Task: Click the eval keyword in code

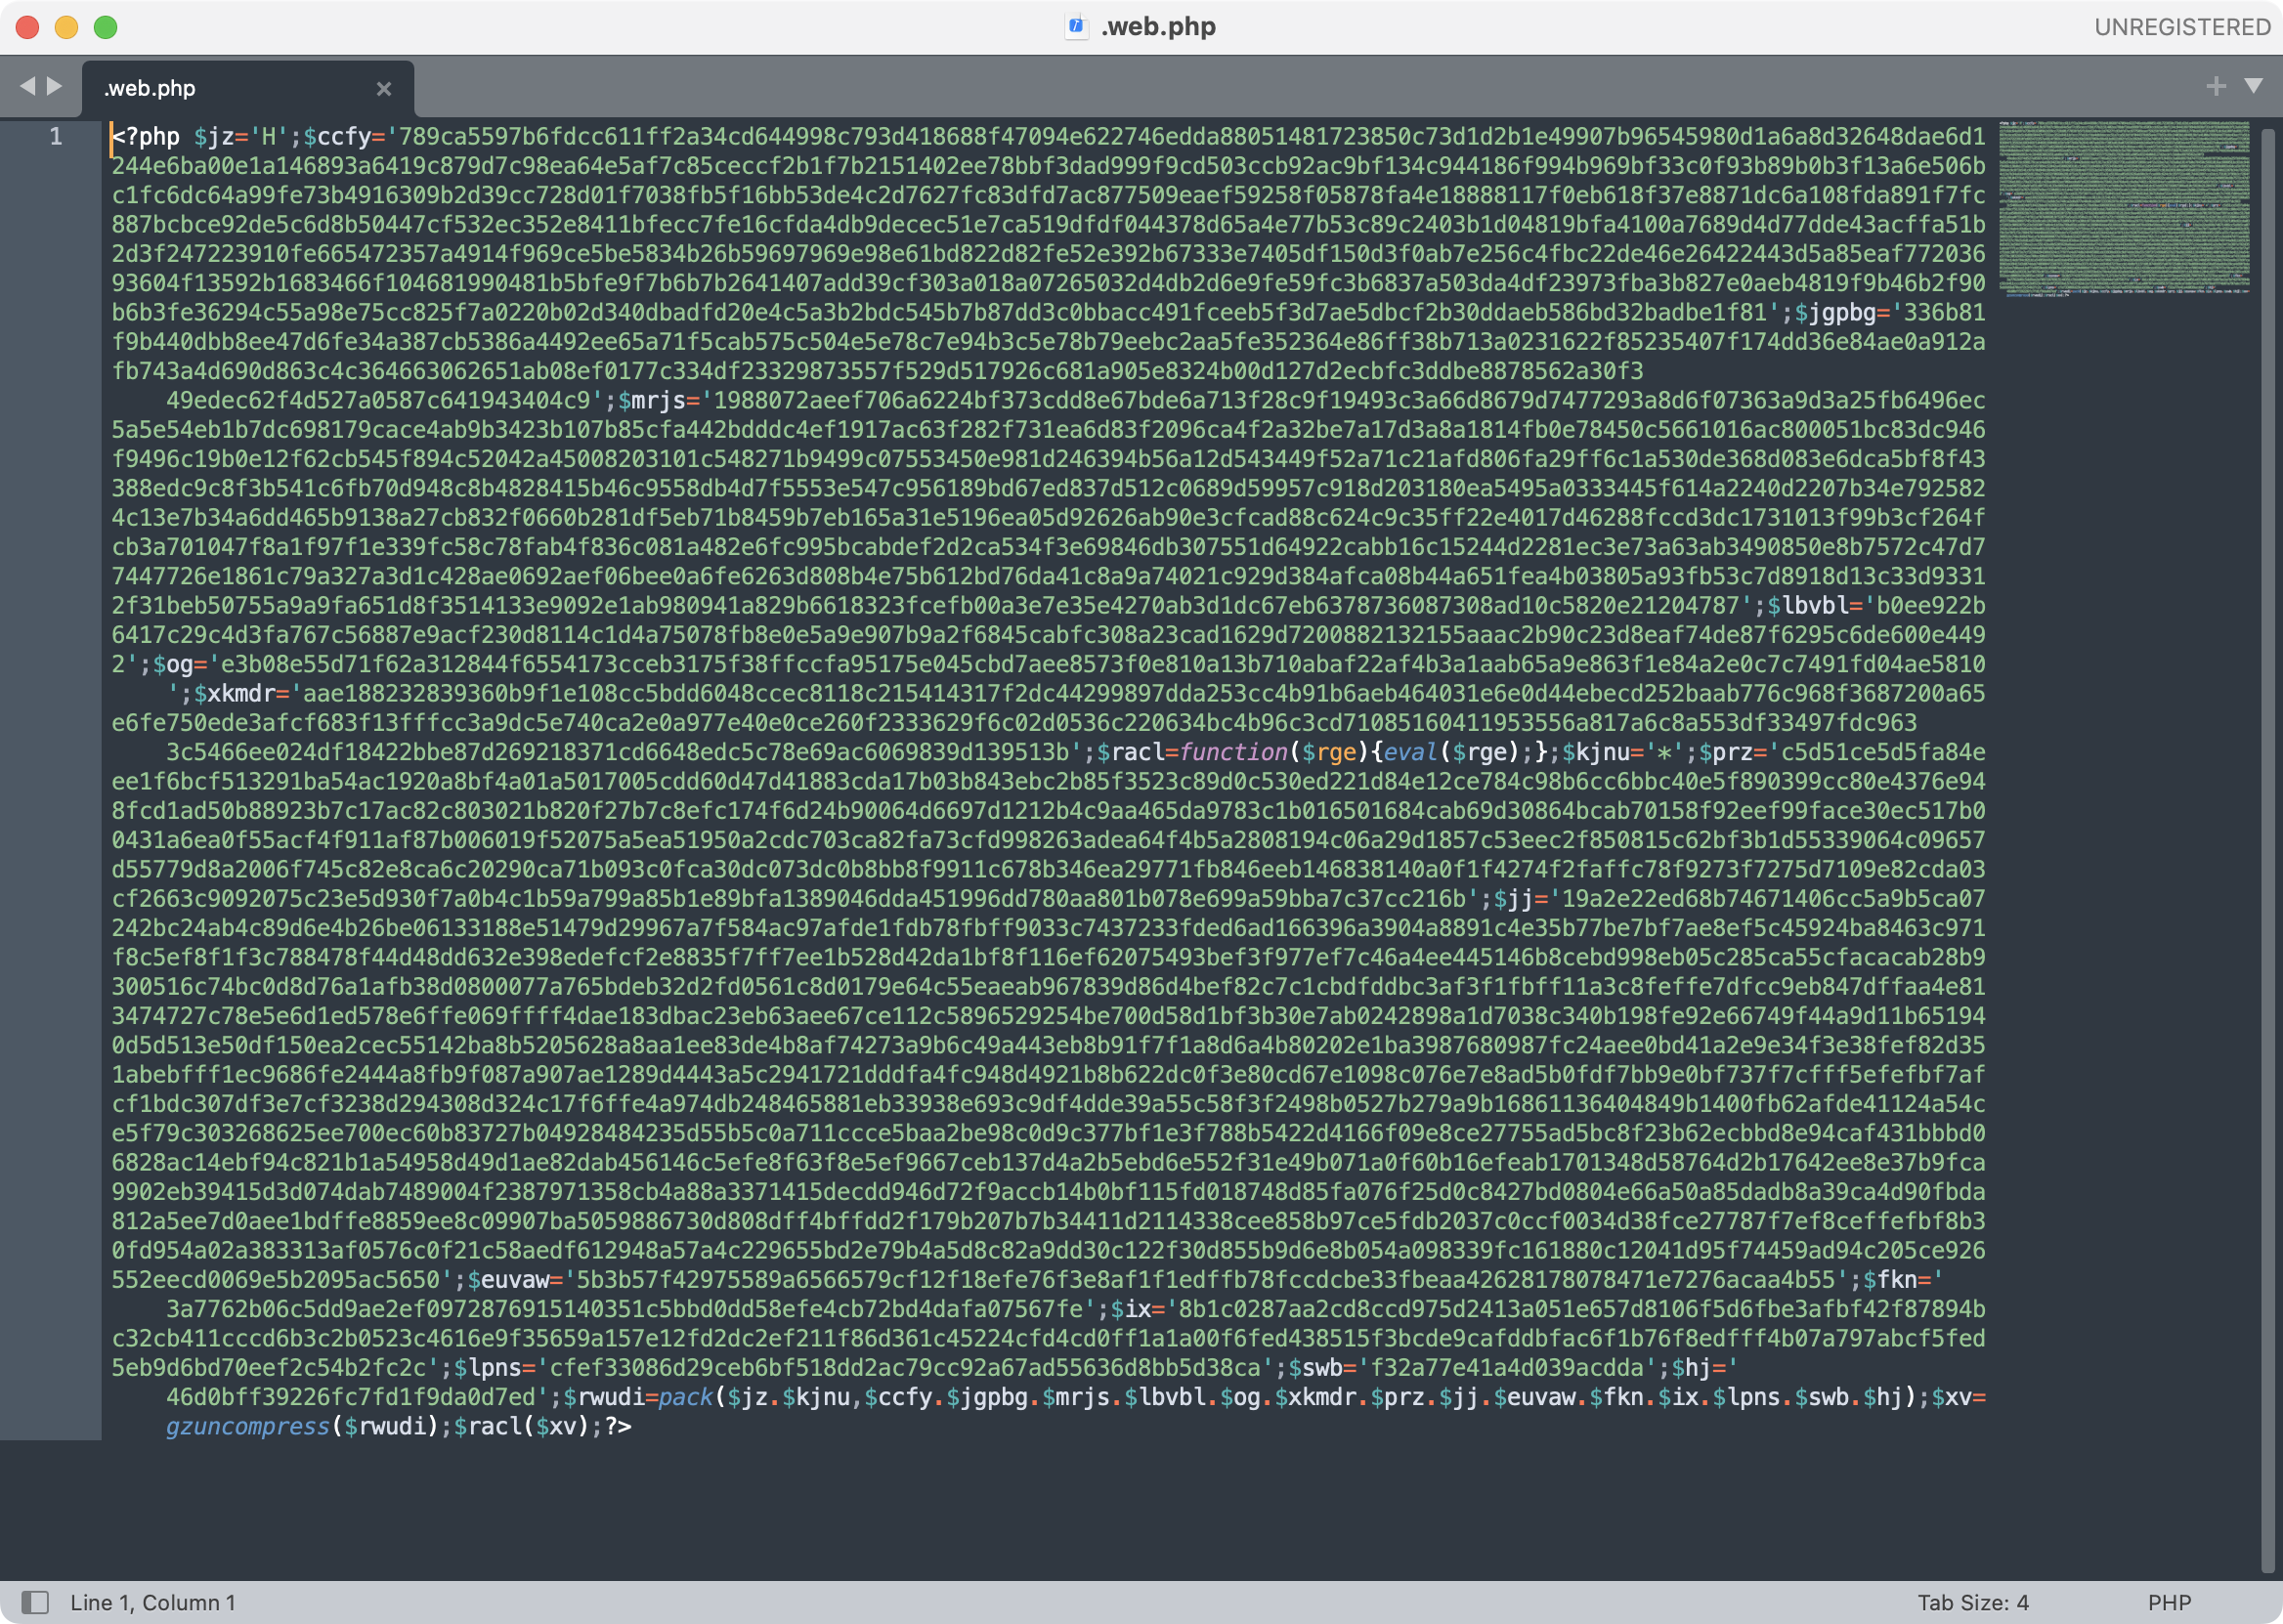Action: (1410, 752)
